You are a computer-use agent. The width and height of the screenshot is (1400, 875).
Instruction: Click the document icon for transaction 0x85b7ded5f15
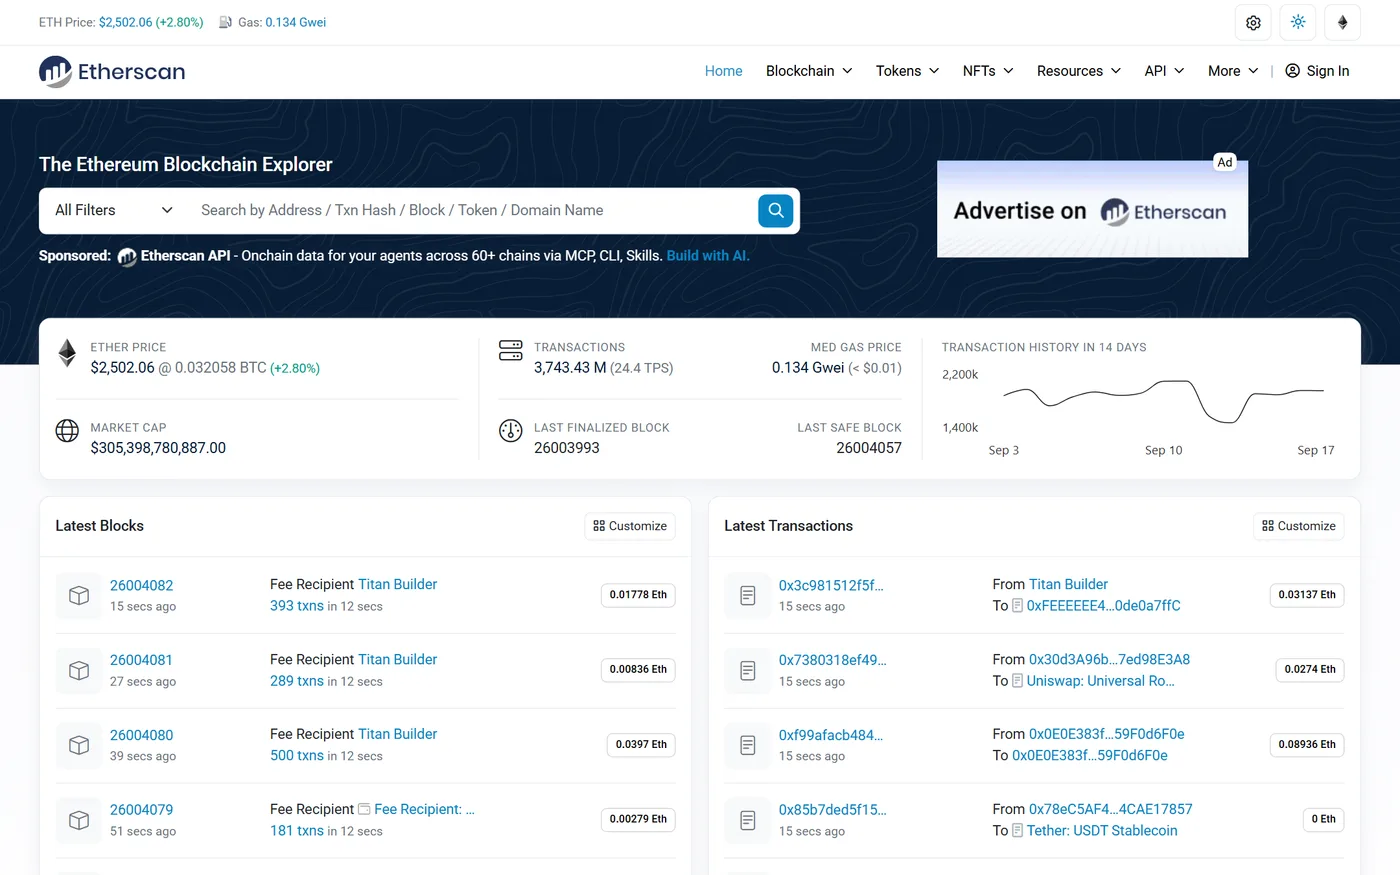click(748, 820)
